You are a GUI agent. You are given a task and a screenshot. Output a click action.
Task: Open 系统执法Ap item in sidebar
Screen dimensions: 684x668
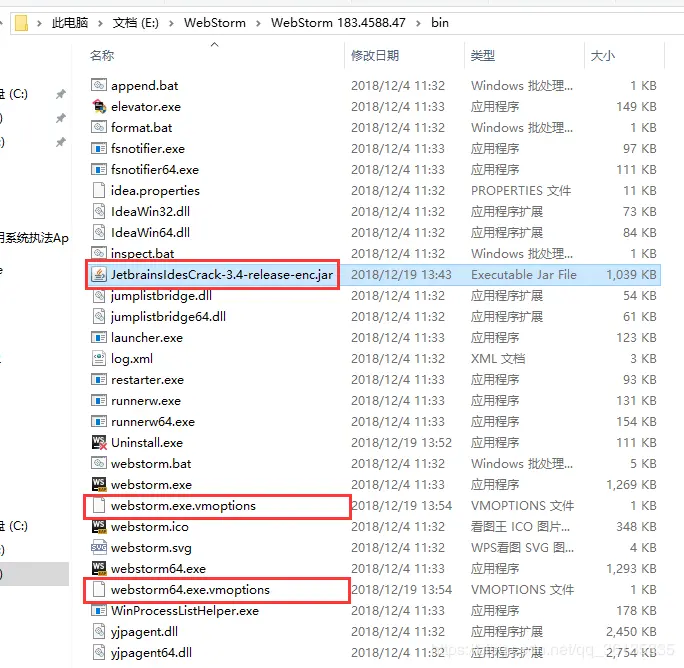34,238
